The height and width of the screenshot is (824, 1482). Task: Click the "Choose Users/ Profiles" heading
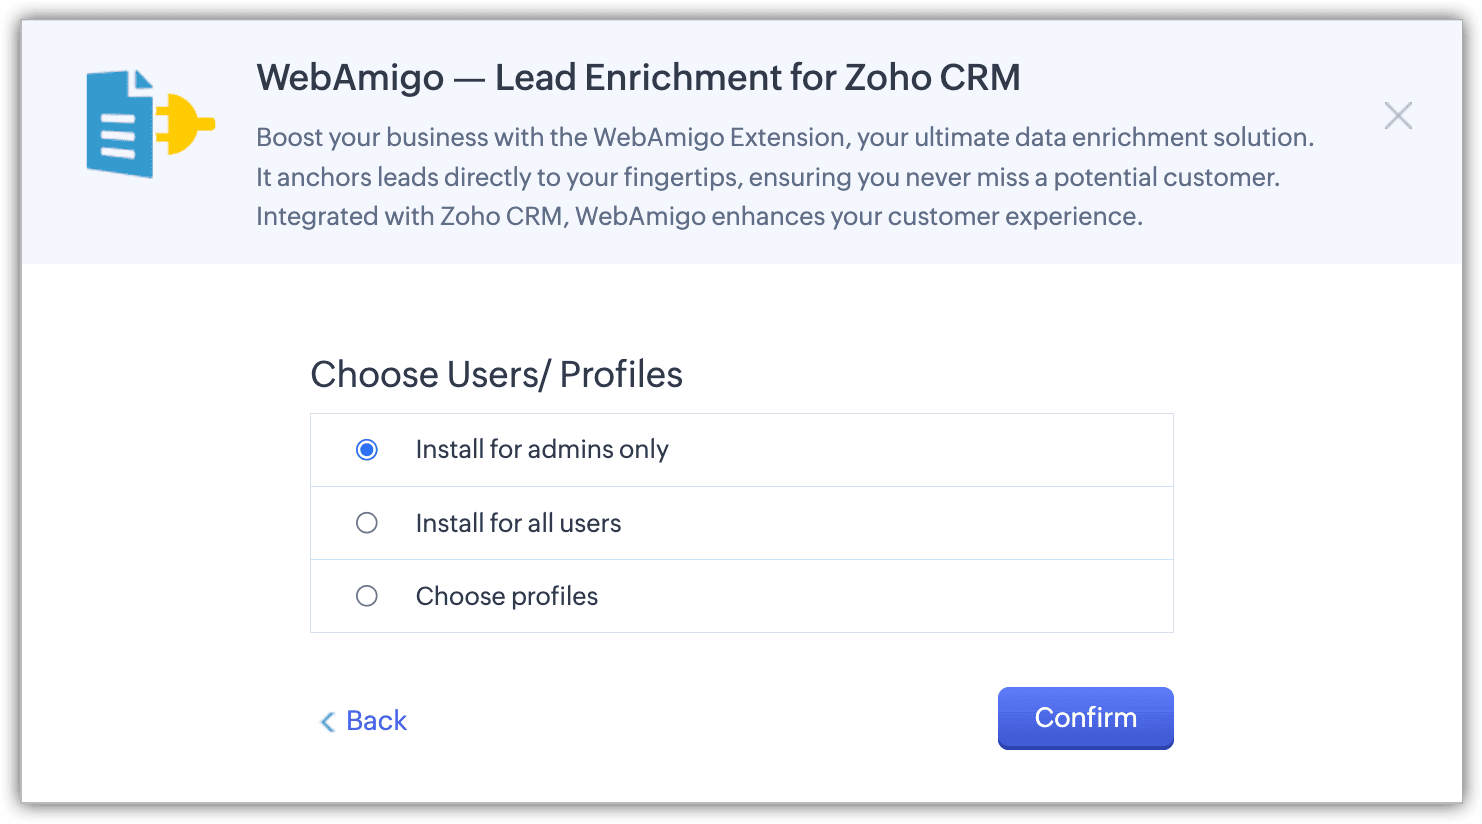(496, 374)
